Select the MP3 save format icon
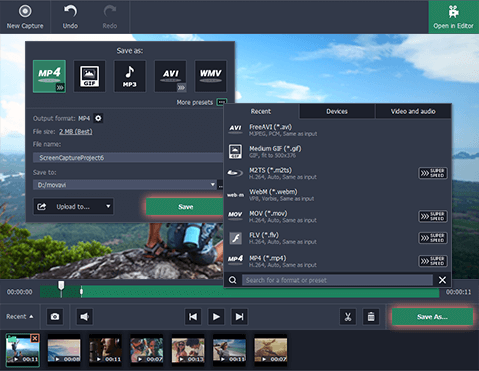The height and width of the screenshot is (371, 479). tap(130, 76)
